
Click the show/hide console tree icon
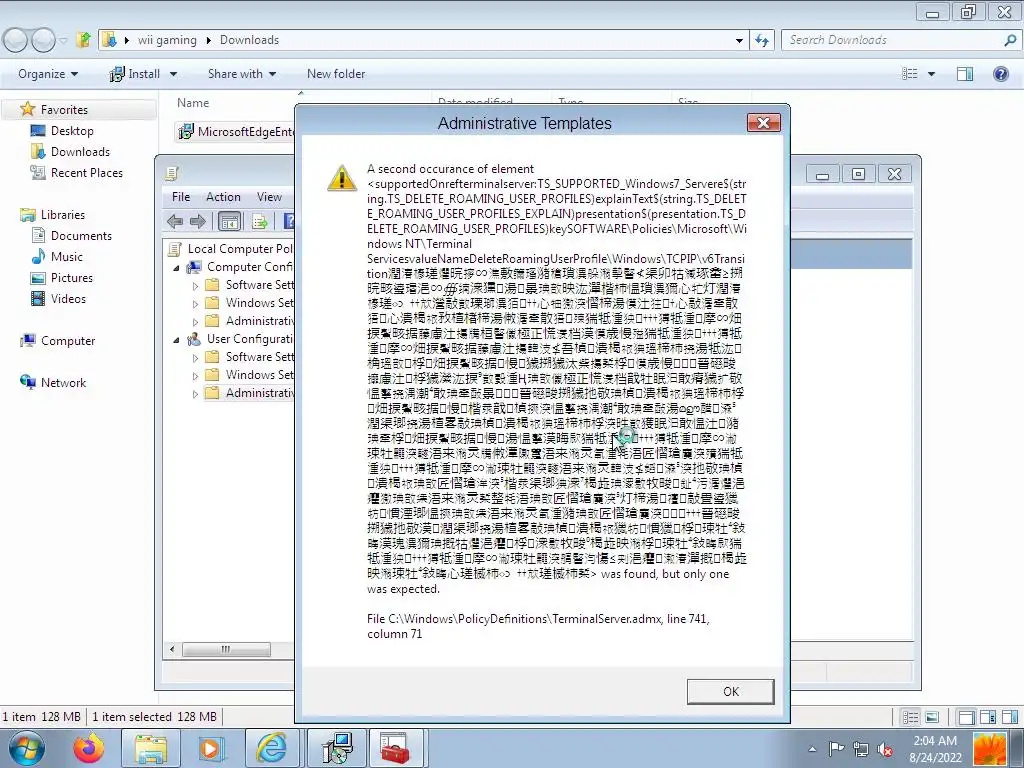coord(229,222)
